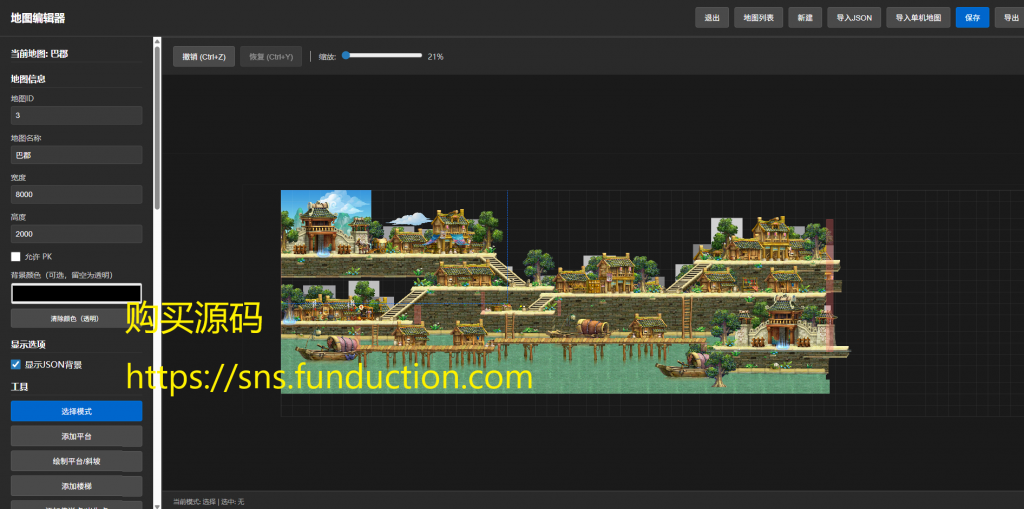The width and height of the screenshot is (1024, 509).
Task: Open the black 背景颜色 color swatch
Action: point(76,294)
